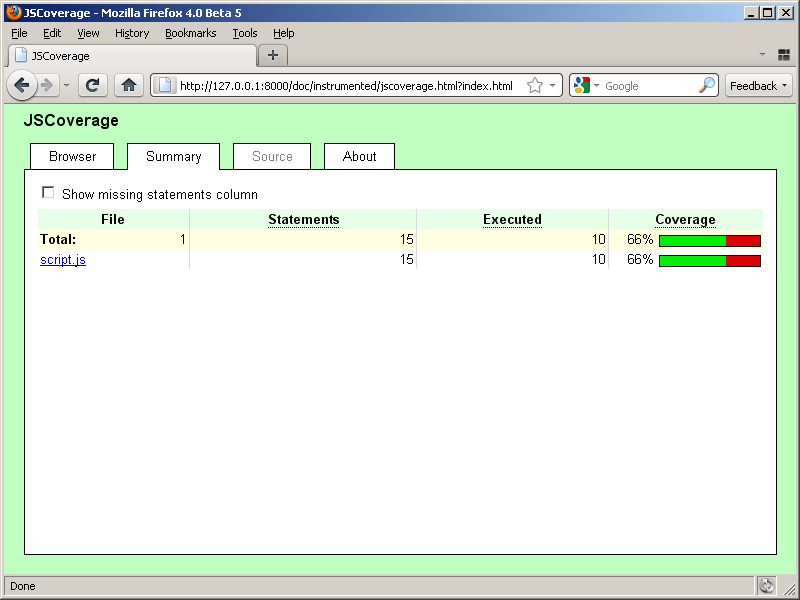This screenshot has width=800, height=600.
Task: Close the Firefox window
Action: [786, 13]
